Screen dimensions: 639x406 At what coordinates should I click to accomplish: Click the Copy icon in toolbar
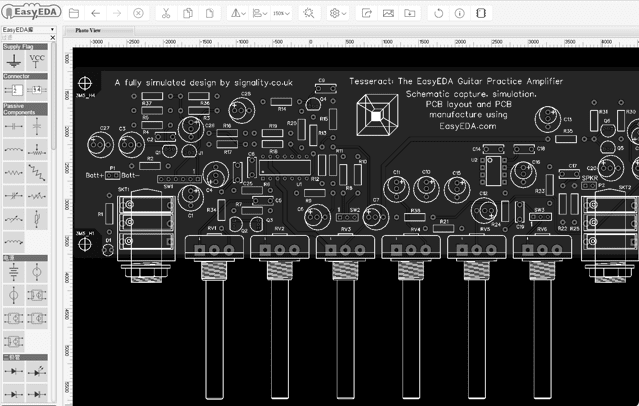(x=187, y=14)
